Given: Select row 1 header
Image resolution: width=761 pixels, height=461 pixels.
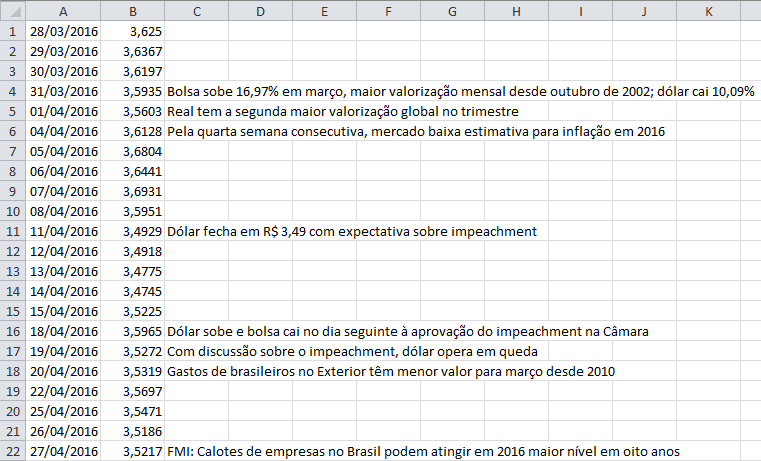Looking at the screenshot, I should (x=13, y=31).
